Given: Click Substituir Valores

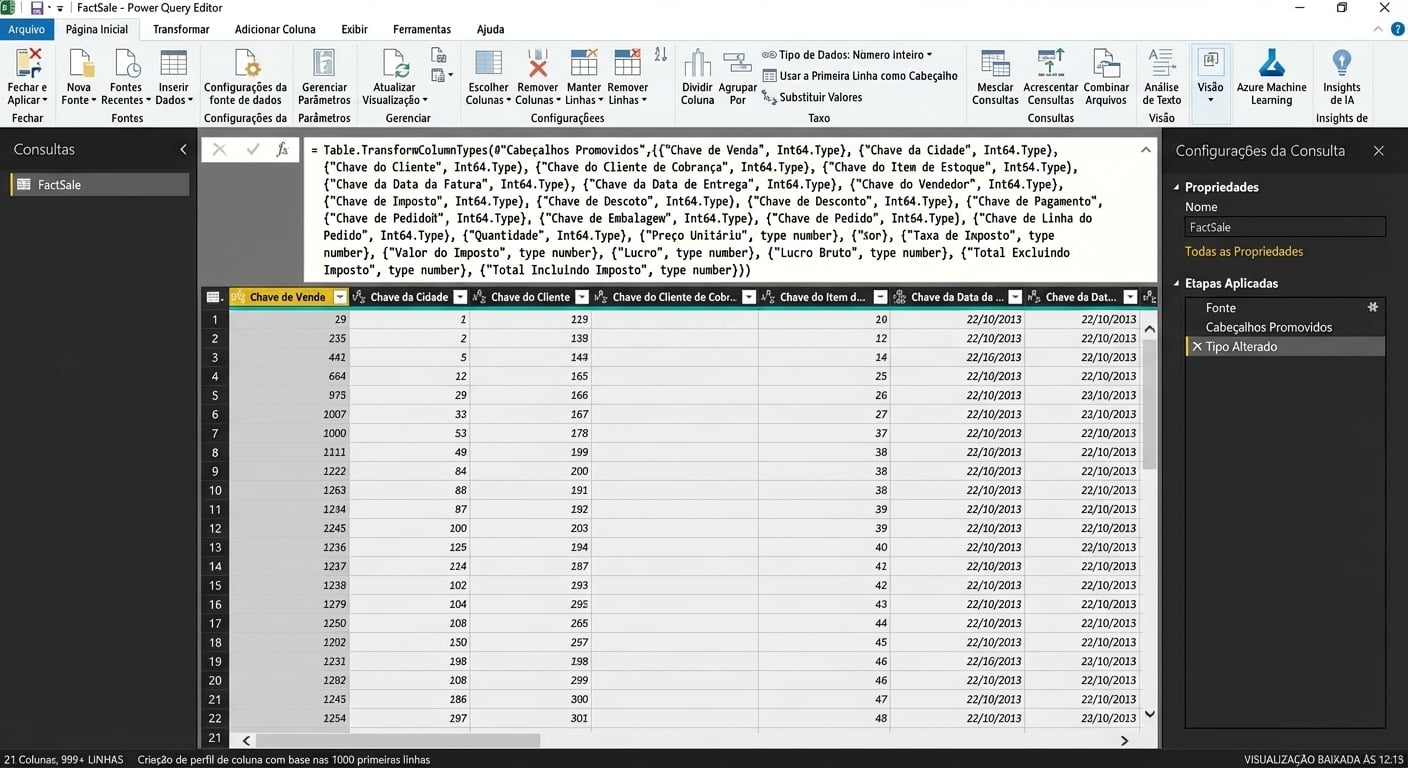Looking at the screenshot, I should pyautogui.click(x=818, y=96).
